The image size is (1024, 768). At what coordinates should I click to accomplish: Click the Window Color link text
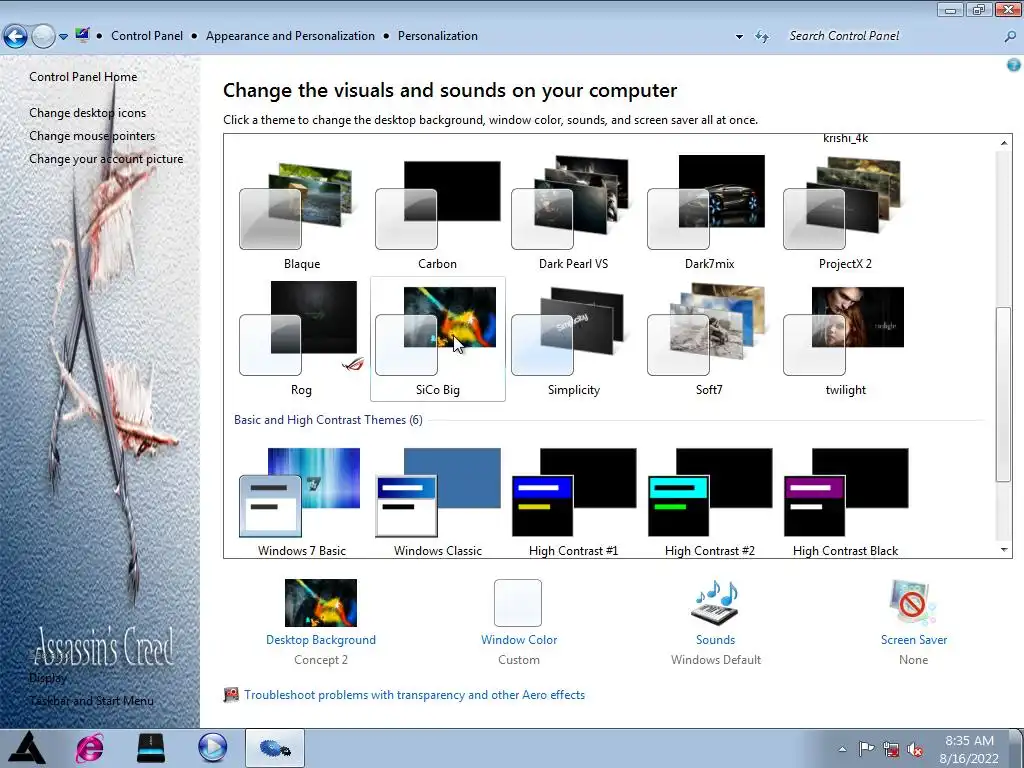(519, 640)
